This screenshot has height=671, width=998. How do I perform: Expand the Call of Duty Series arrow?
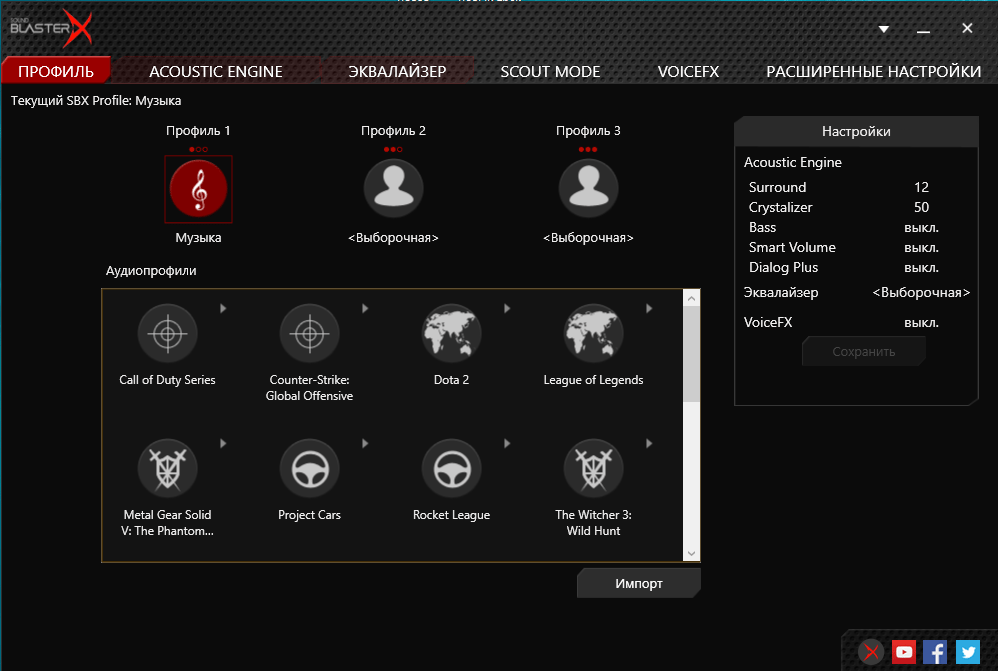[x=223, y=308]
